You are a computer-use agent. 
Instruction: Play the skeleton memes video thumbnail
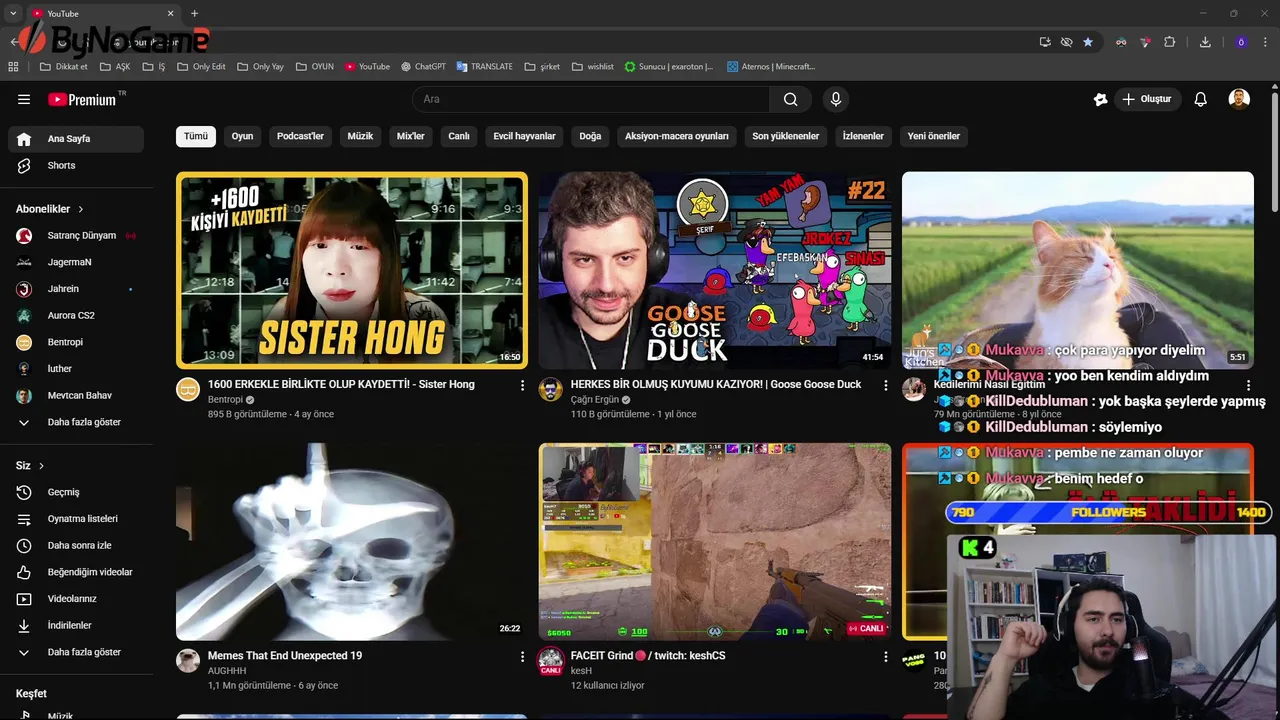click(352, 541)
